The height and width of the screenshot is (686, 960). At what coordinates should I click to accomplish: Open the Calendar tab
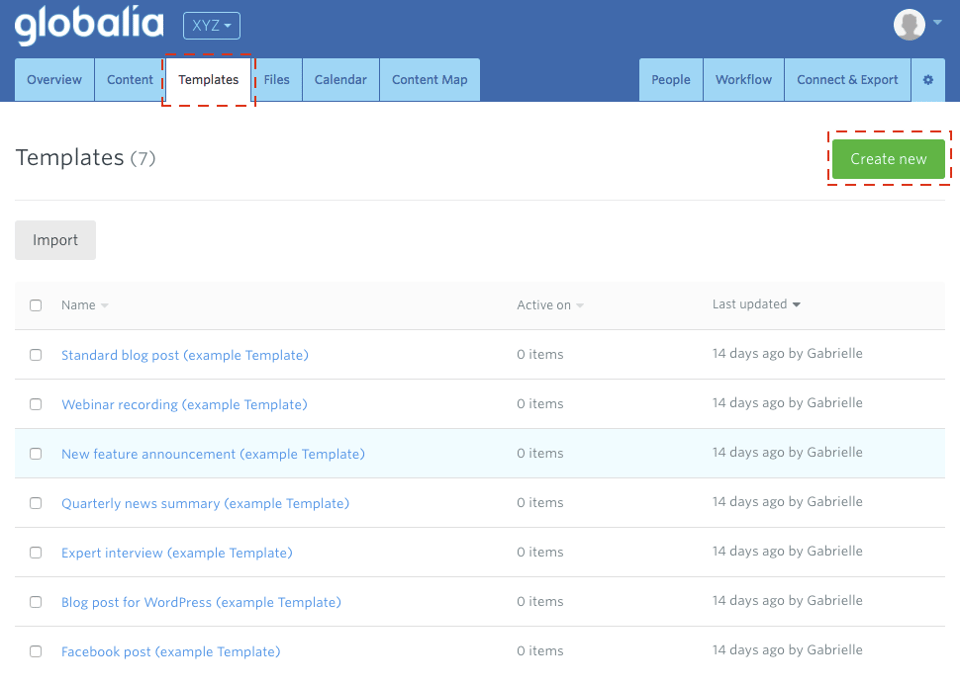click(340, 79)
